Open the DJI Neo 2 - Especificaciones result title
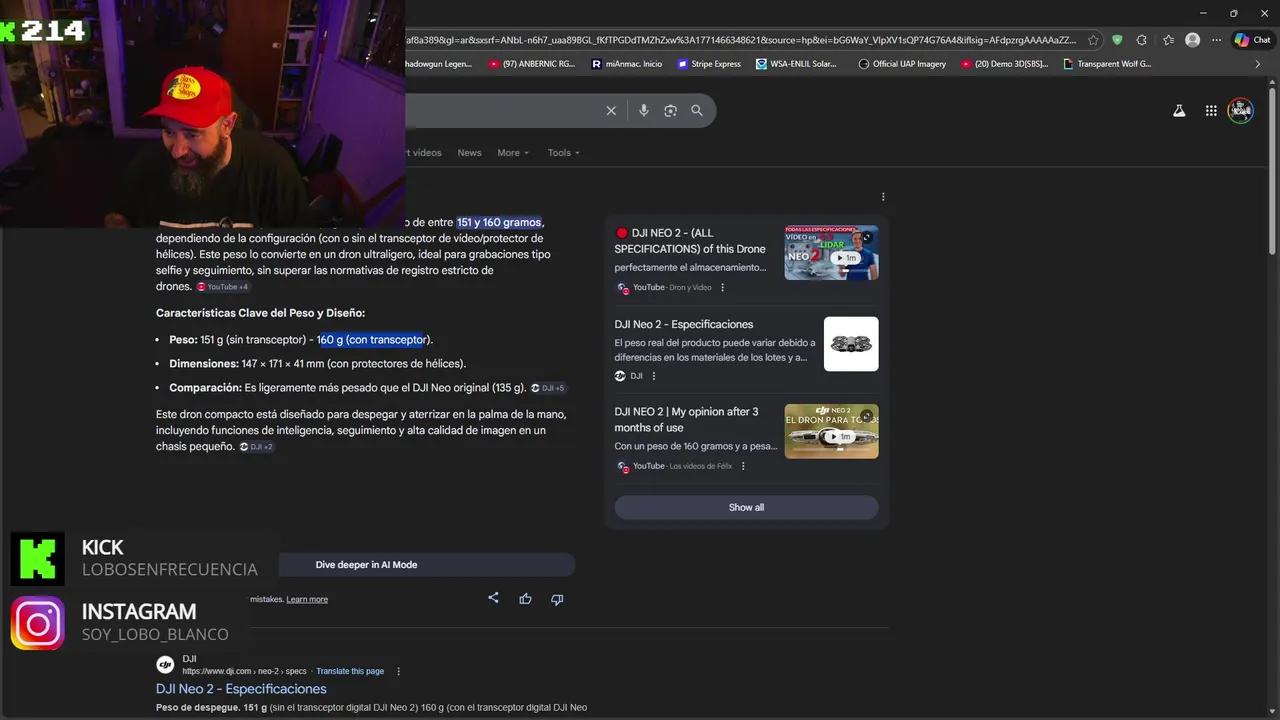This screenshot has height=720, width=1280. [x=241, y=689]
